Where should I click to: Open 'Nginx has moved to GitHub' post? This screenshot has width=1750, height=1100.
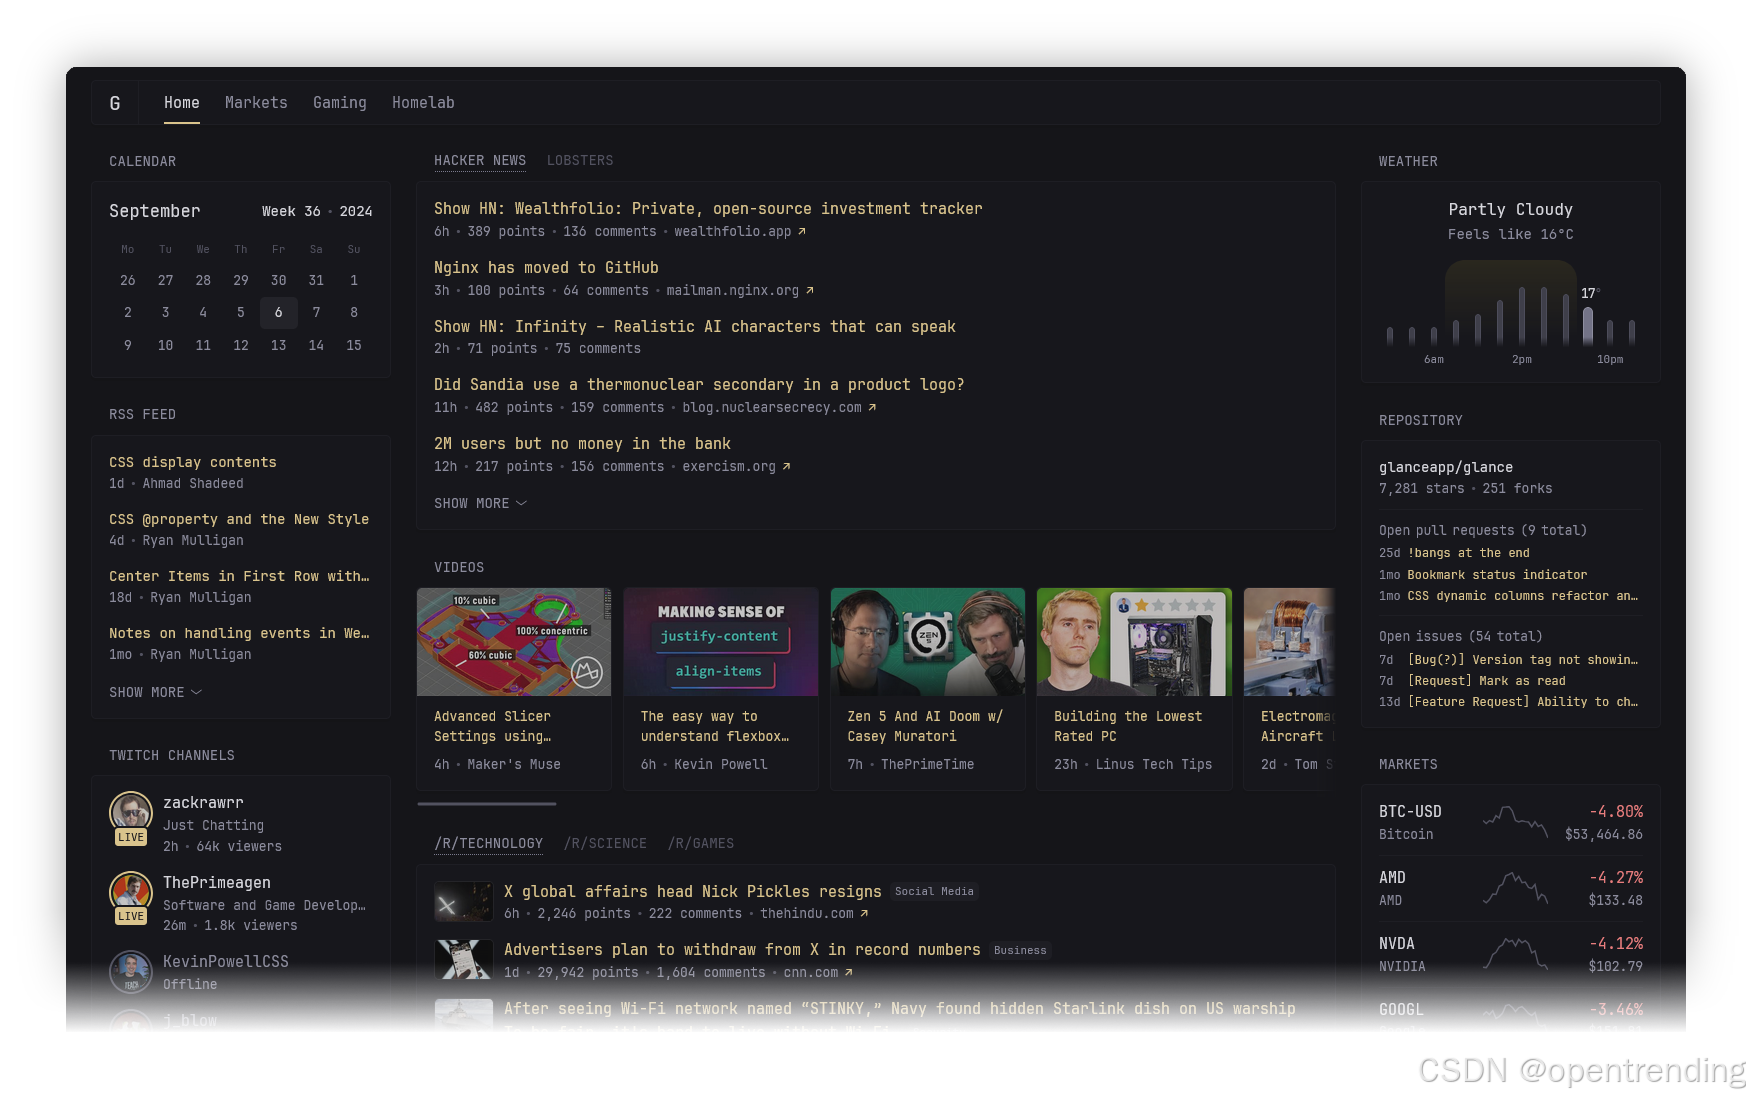coord(546,268)
